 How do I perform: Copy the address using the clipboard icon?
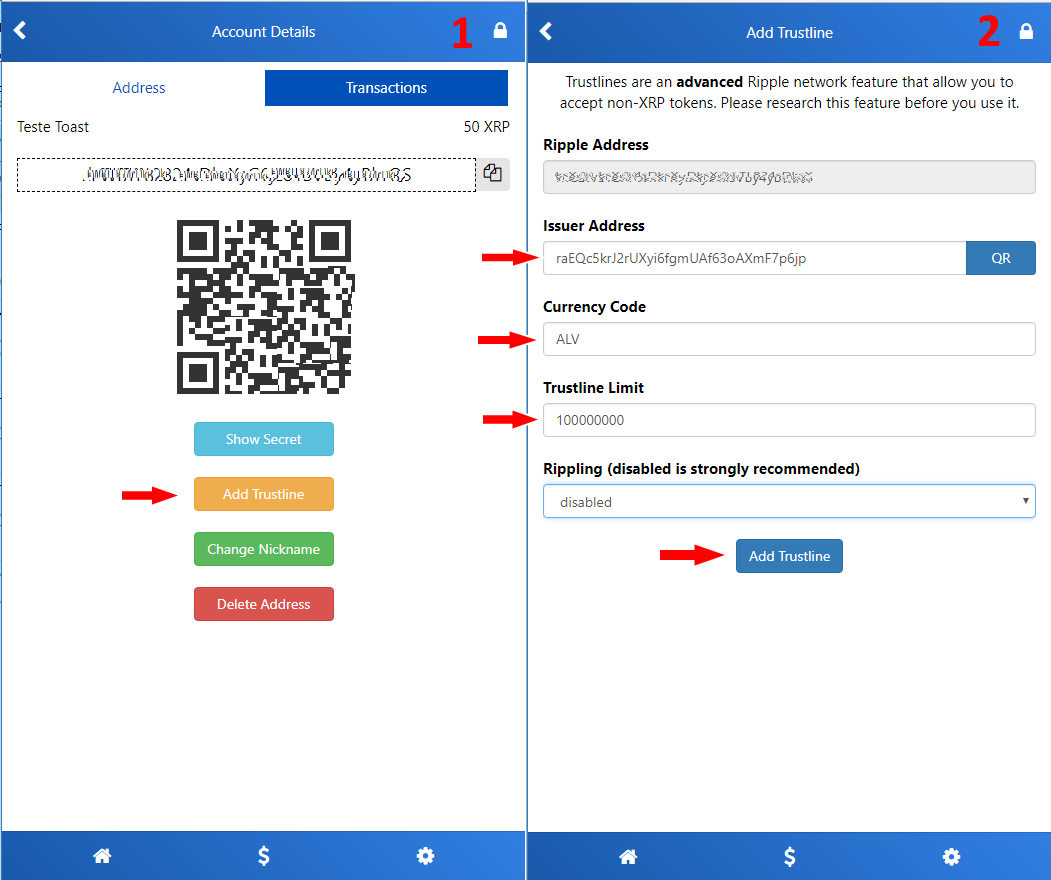click(492, 173)
